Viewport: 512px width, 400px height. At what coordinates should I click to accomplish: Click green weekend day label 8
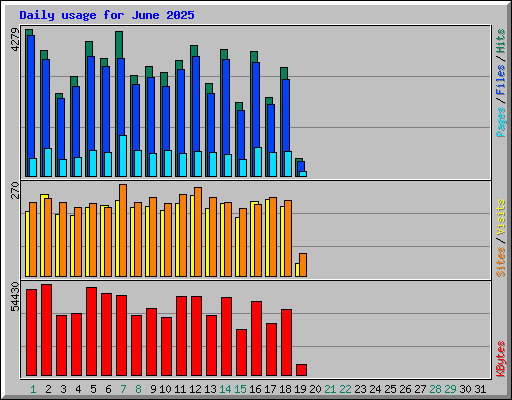click(x=138, y=389)
